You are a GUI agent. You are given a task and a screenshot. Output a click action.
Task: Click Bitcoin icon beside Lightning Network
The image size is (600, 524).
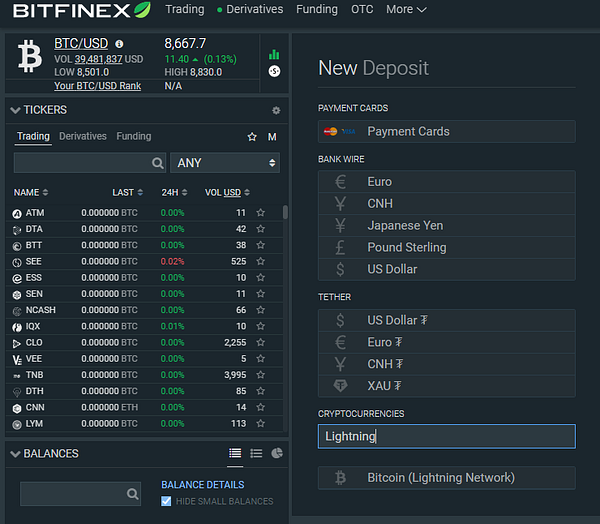coord(340,478)
